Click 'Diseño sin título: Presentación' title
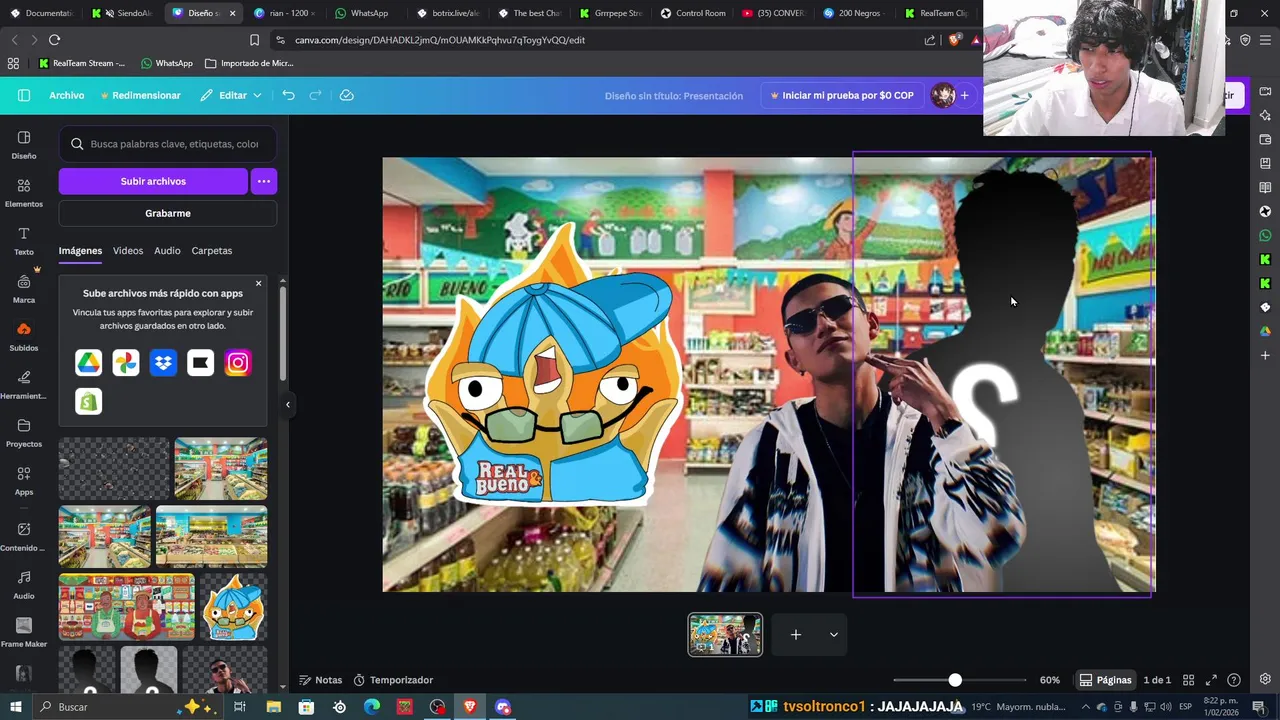The image size is (1280, 720). click(x=674, y=95)
